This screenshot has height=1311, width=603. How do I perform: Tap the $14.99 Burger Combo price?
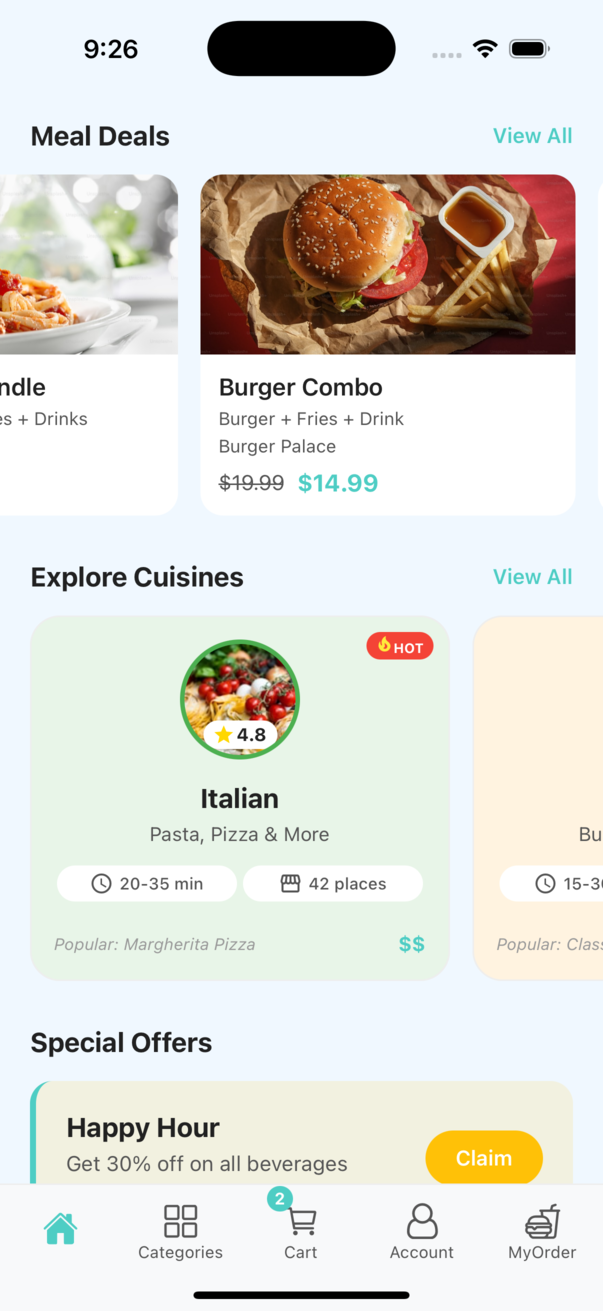tap(338, 483)
